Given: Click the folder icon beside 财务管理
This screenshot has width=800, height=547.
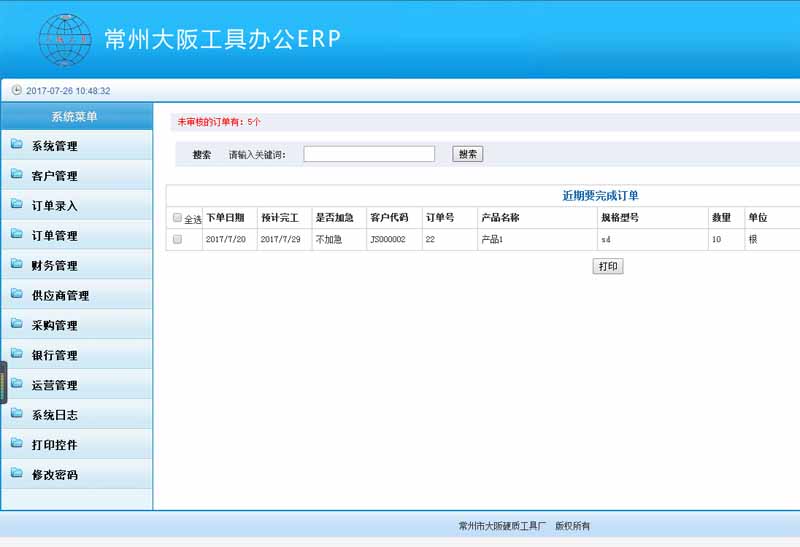Looking at the screenshot, I should tap(17, 265).
